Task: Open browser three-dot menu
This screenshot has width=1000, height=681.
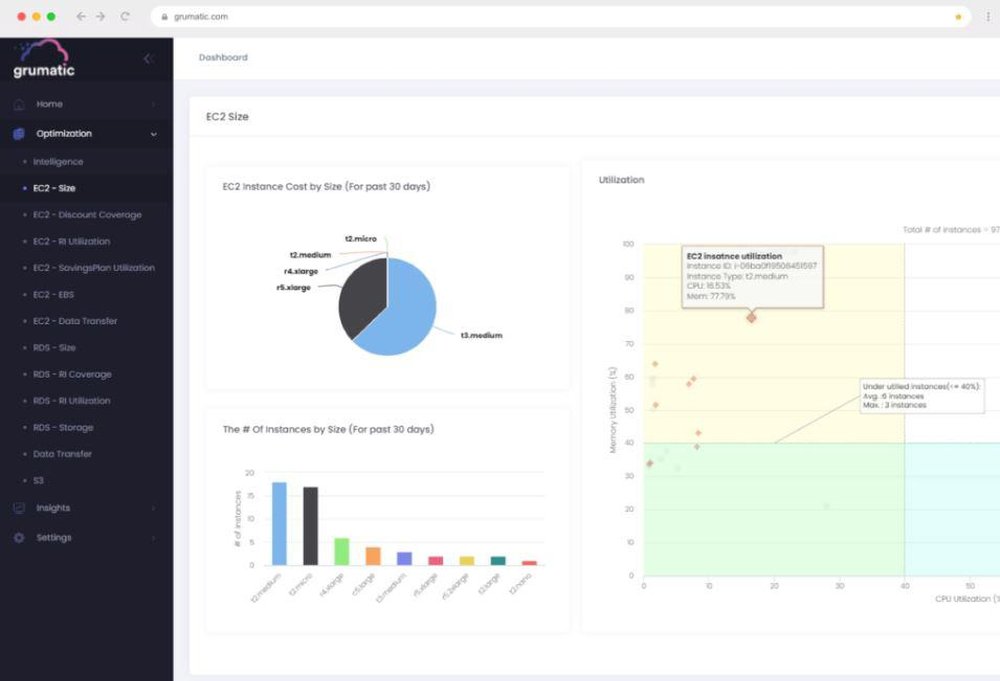Action: pyautogui.click(x=988, y=17)
